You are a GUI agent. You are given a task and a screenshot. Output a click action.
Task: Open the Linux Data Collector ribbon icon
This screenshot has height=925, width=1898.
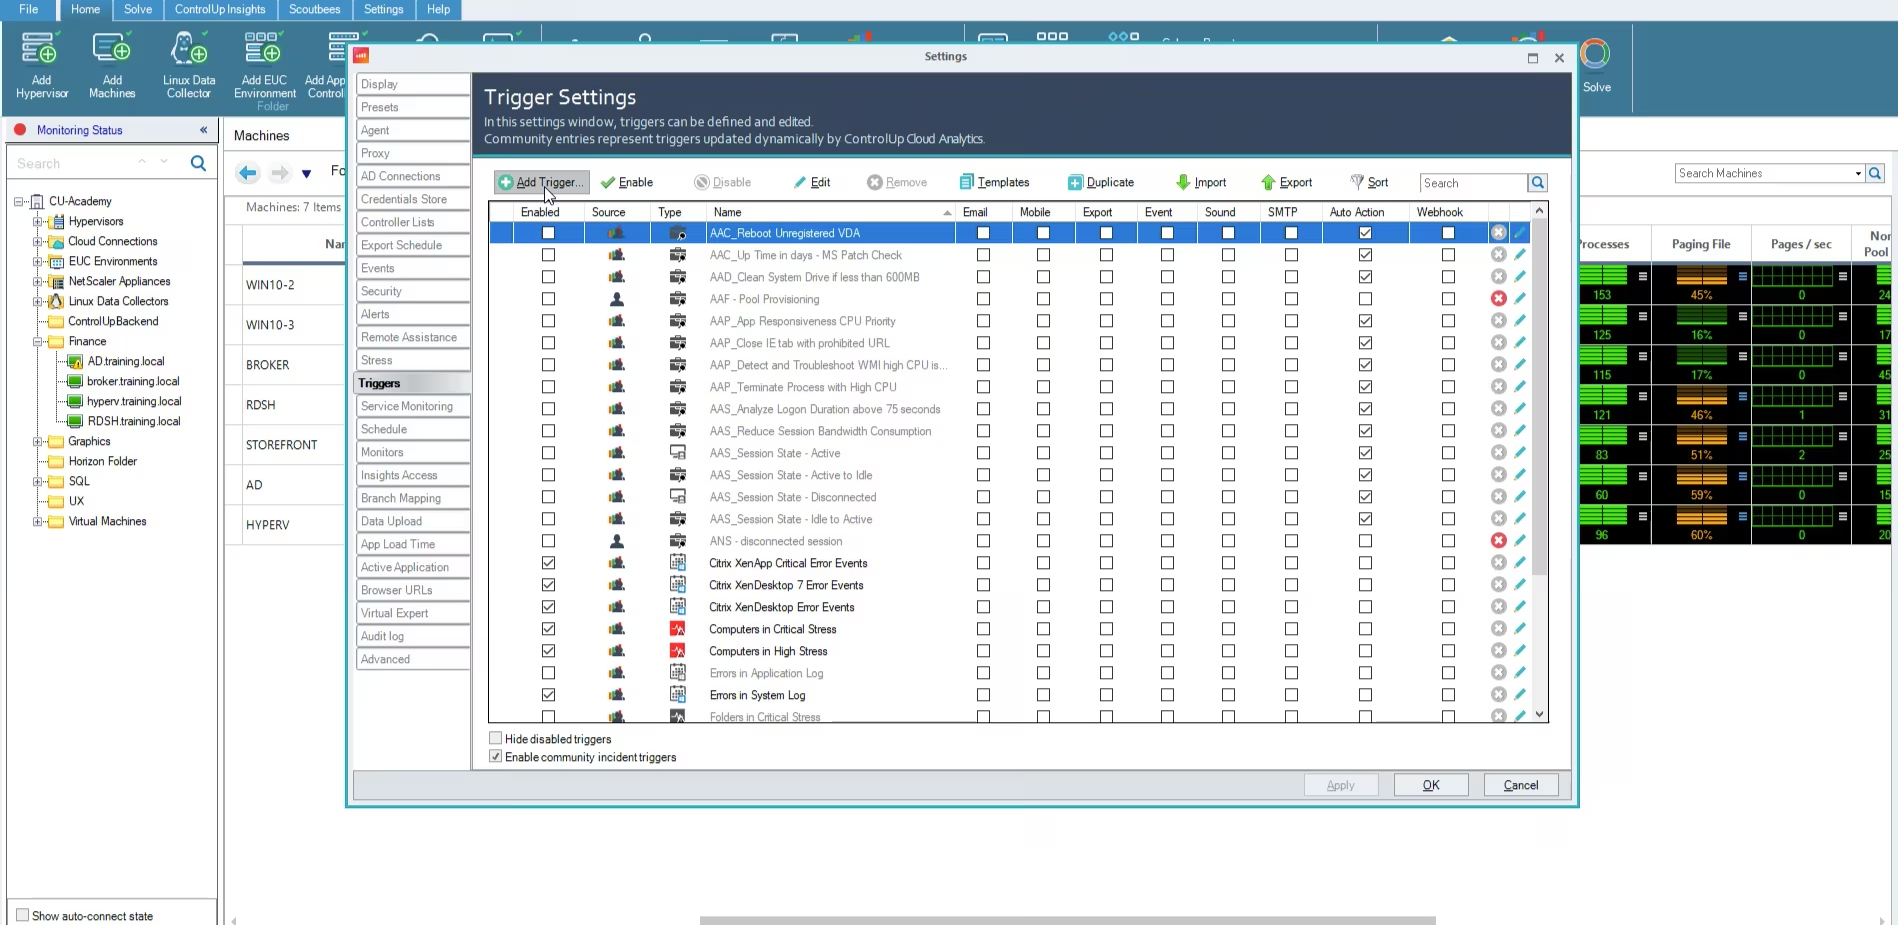[x=189, y=65]
